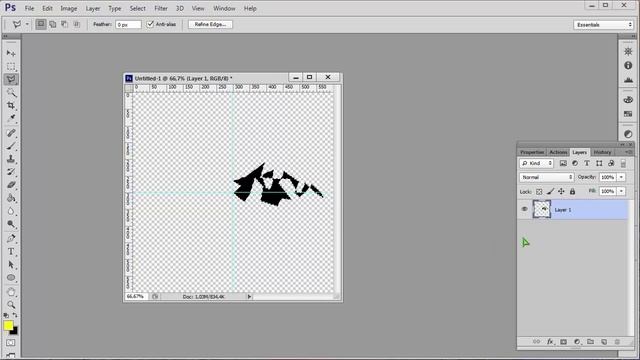Select the Eraser tool
The height and width of the screenshot is (360, 640).
pos(11,185)
